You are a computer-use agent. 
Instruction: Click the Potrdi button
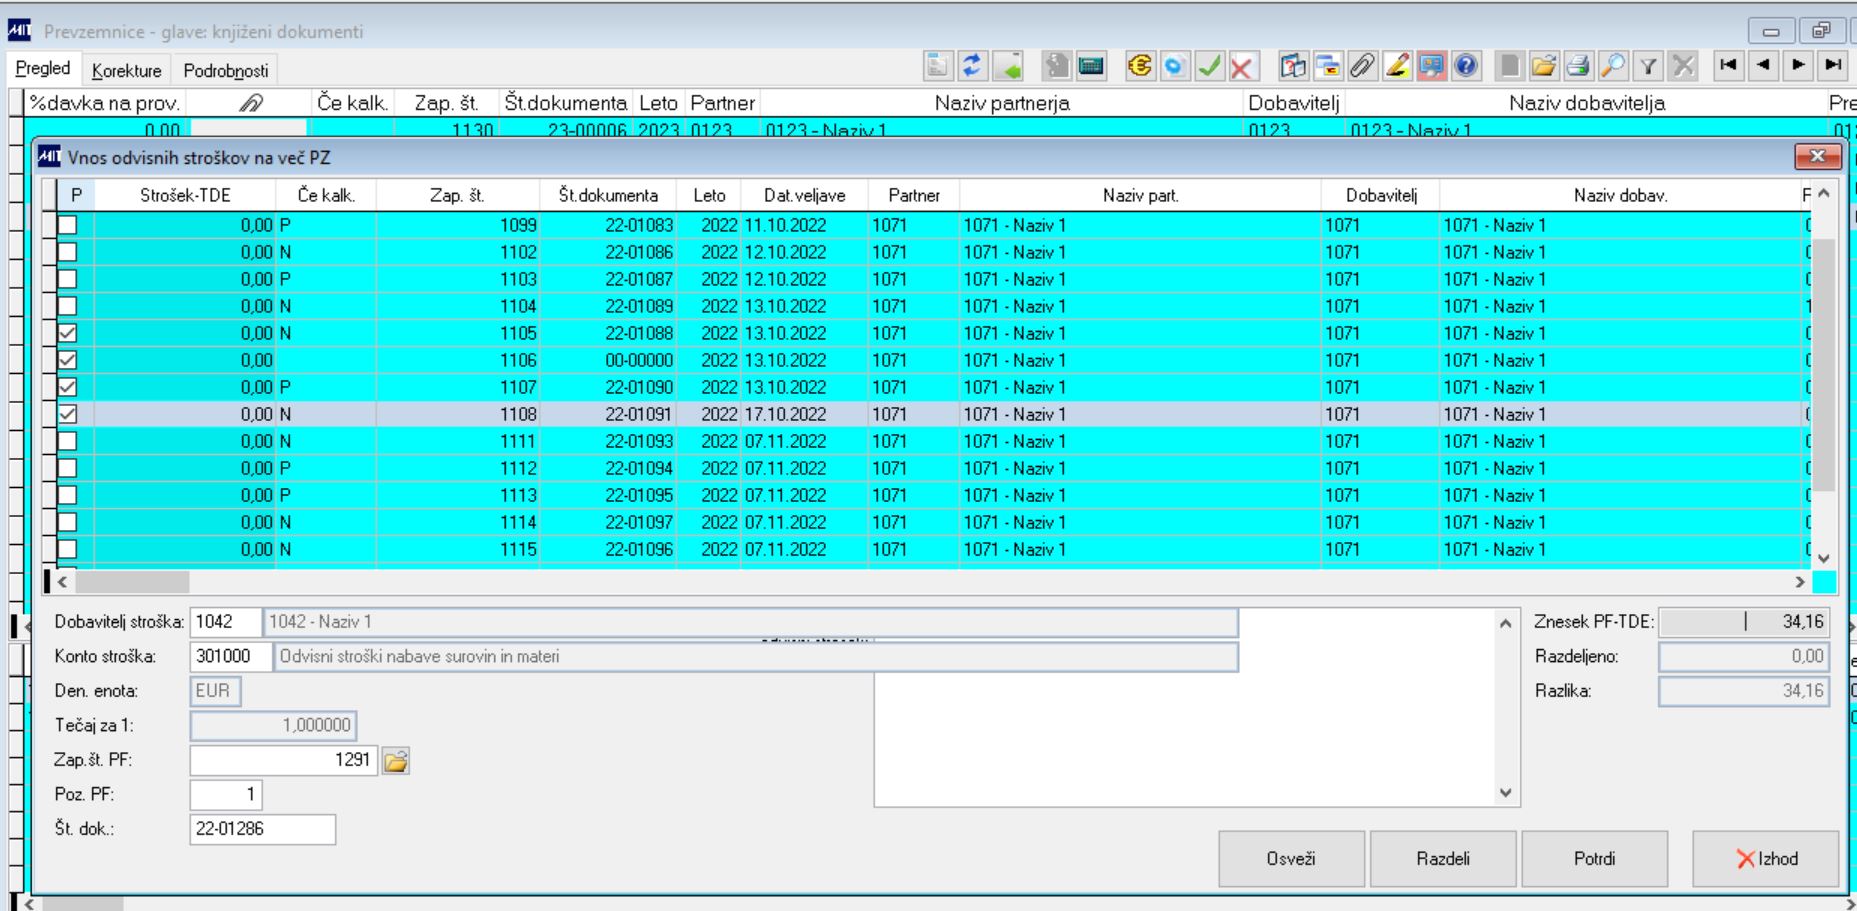[x=1595, y=859]
